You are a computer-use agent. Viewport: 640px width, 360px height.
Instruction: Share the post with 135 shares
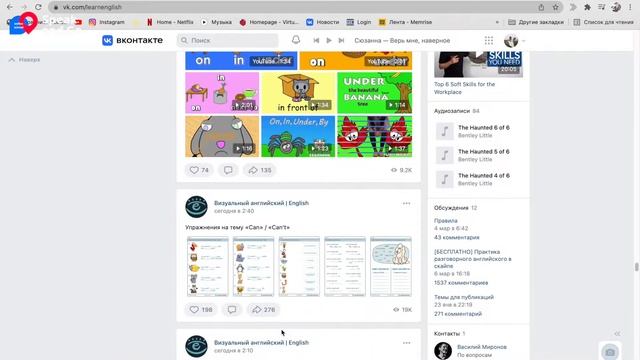point(260,170)
